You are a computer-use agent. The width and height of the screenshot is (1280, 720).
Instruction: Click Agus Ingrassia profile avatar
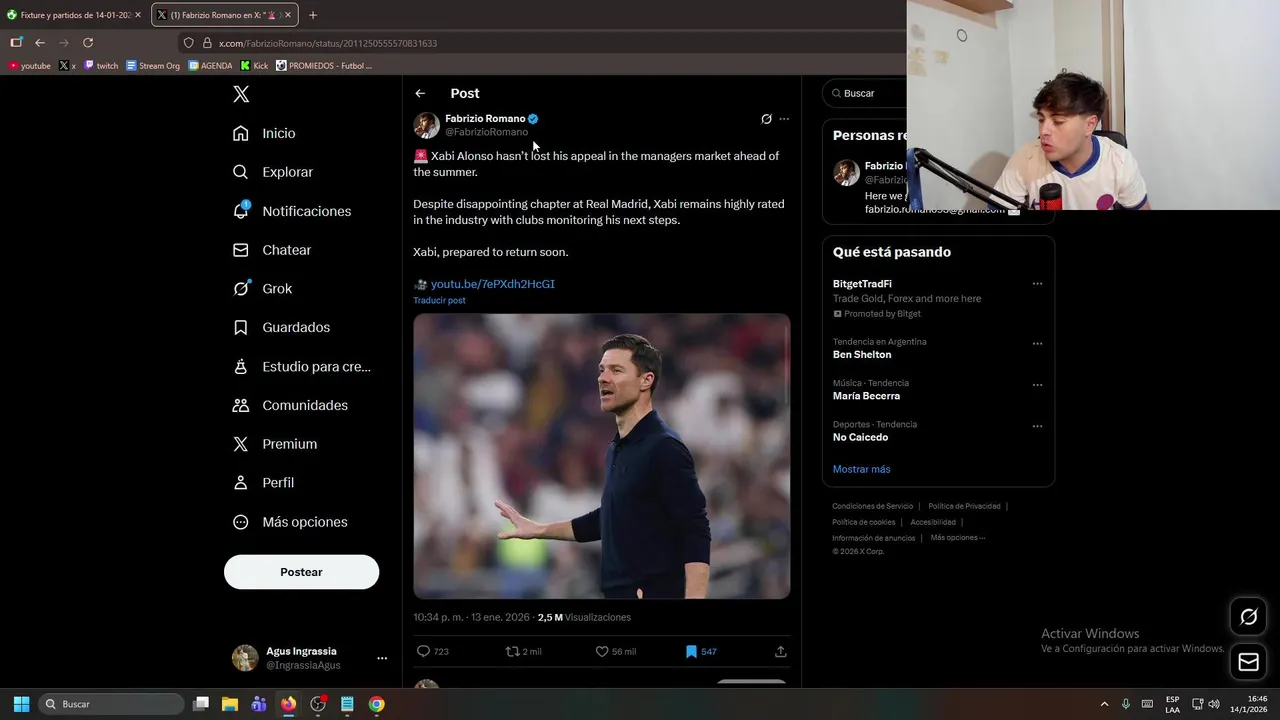[245, 658]
